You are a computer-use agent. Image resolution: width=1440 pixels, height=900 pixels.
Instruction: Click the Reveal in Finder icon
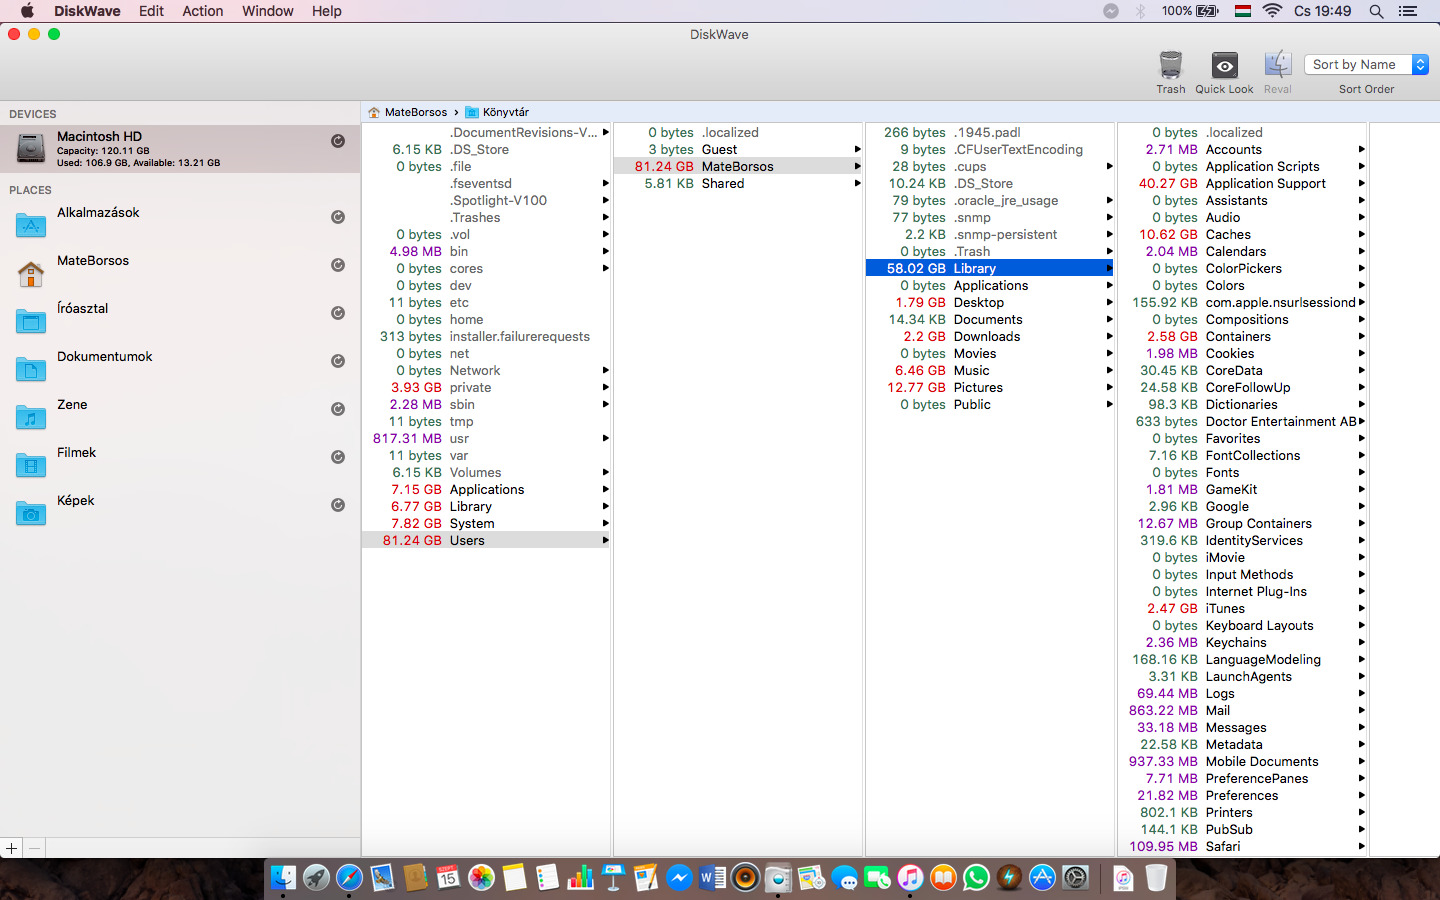point(1277,66)
